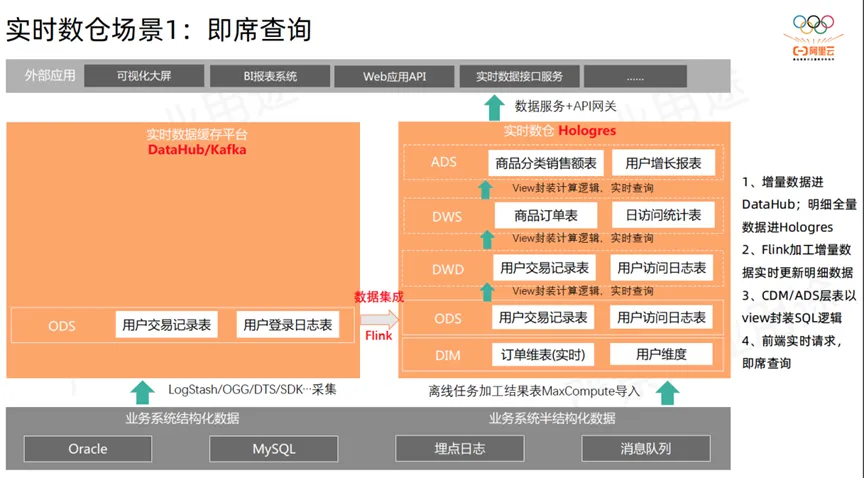Viewport: 864px width, 478px height.
Task: Click the DWD layer label
Action: point(448,270)
